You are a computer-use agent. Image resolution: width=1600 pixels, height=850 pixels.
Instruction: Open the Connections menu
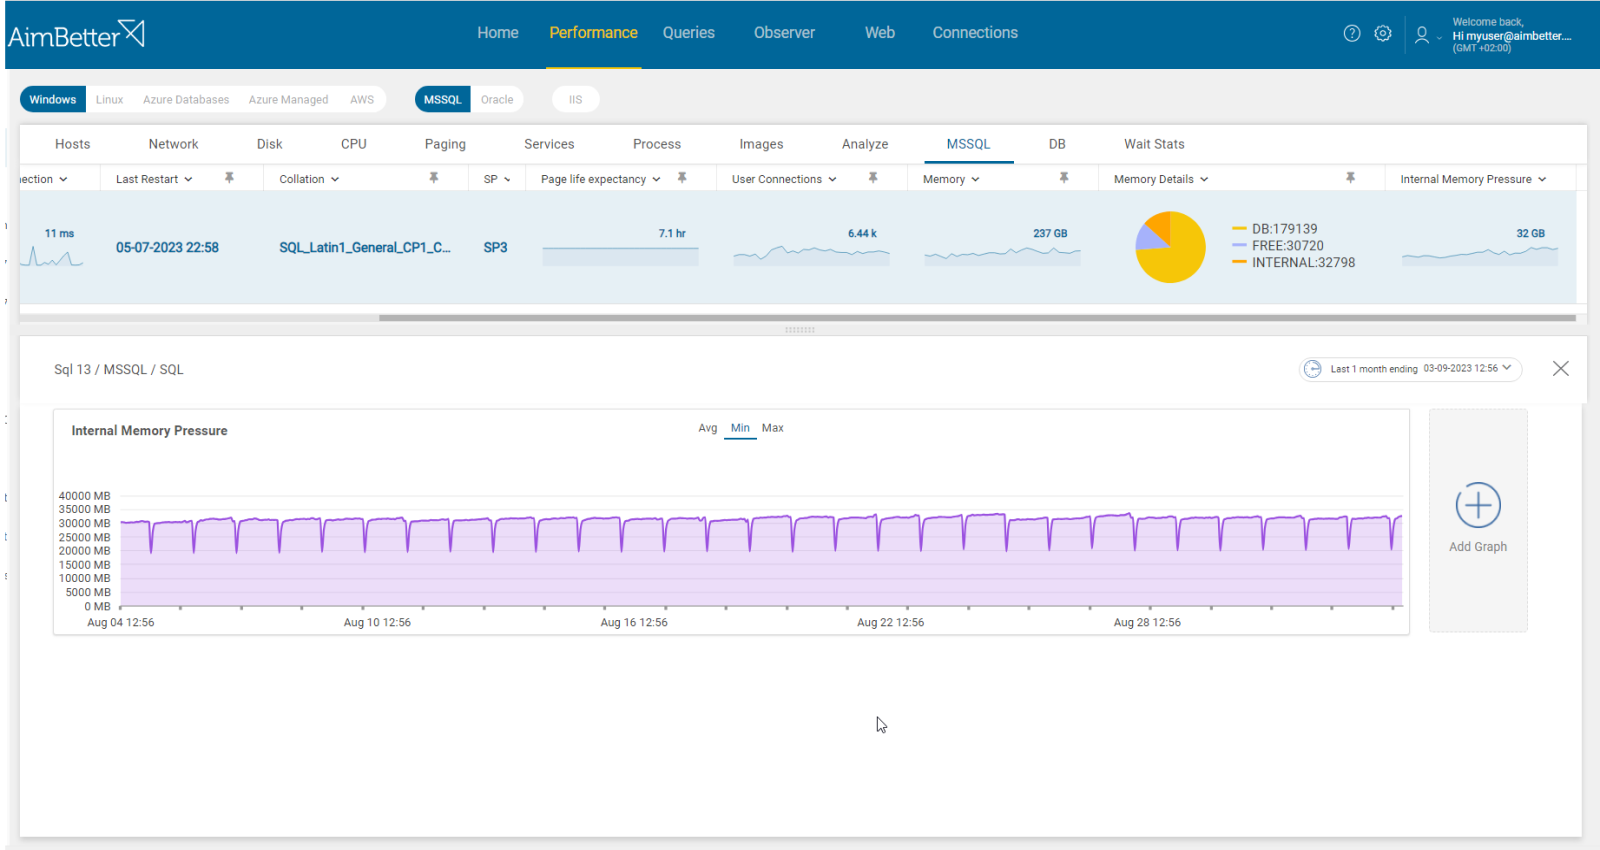click(975, 33)
